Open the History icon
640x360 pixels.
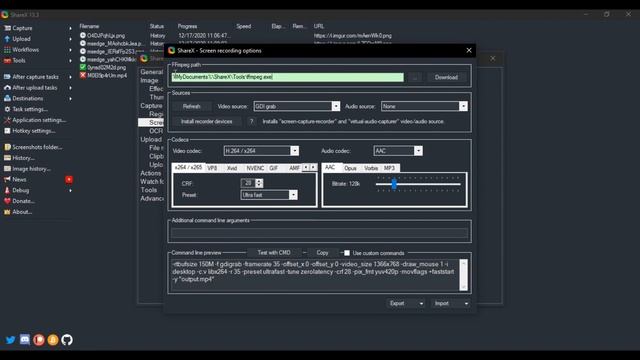[x=7, y=158]
